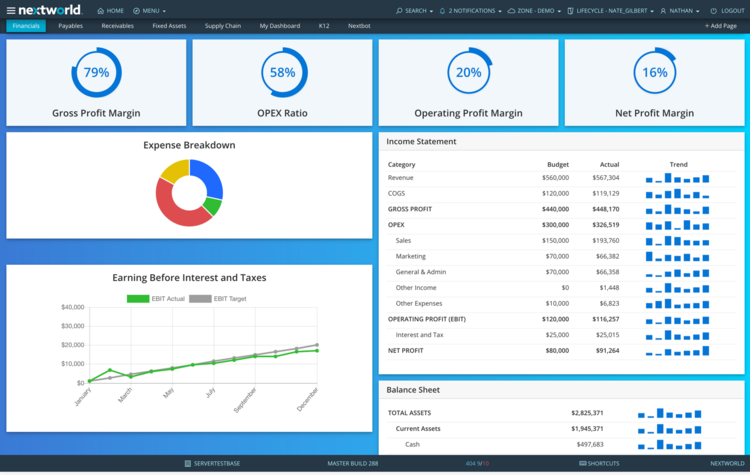Viewport: 750px width, 475px height.
Task: Click the + Add Page button
Action: click(x=720, y=26)
